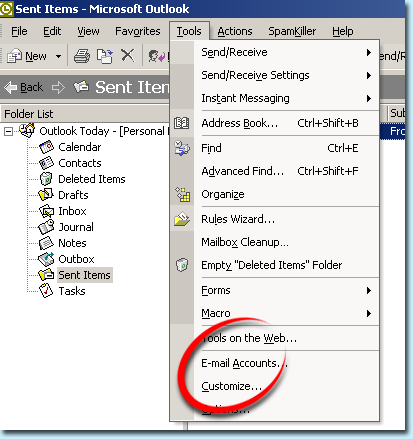413x439 pixels.
Task: Open the Edit menu
Action: 52,31
